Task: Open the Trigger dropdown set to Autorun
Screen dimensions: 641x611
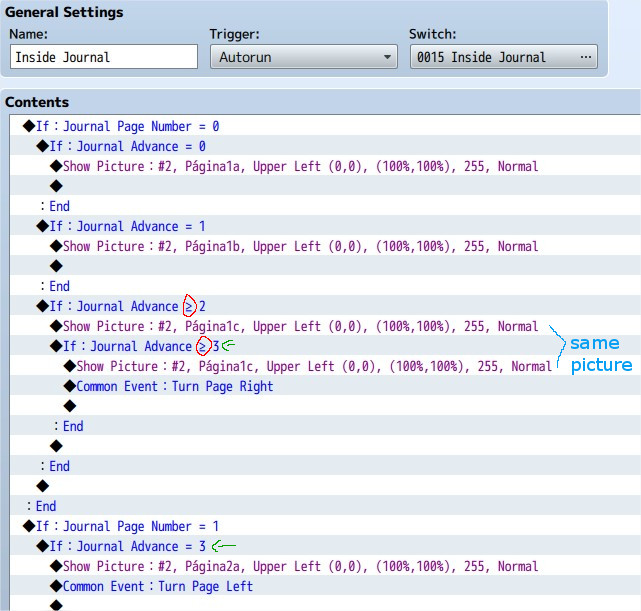Action: pyautogui.click(x=304, y=57)
